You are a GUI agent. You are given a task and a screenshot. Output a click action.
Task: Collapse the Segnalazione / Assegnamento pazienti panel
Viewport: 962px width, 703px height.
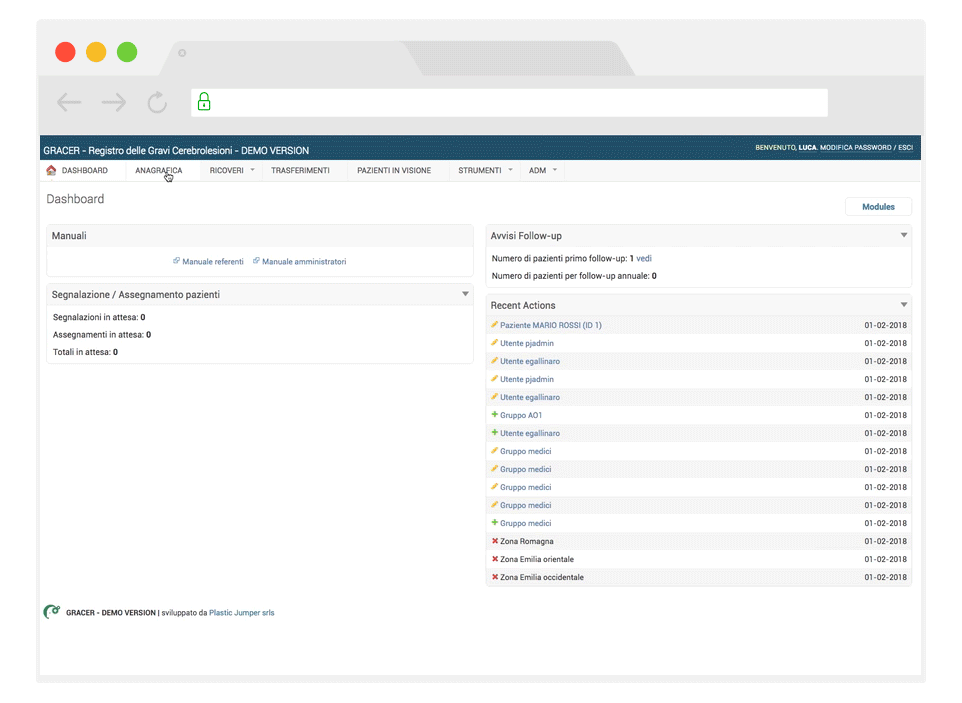[465, 294]
